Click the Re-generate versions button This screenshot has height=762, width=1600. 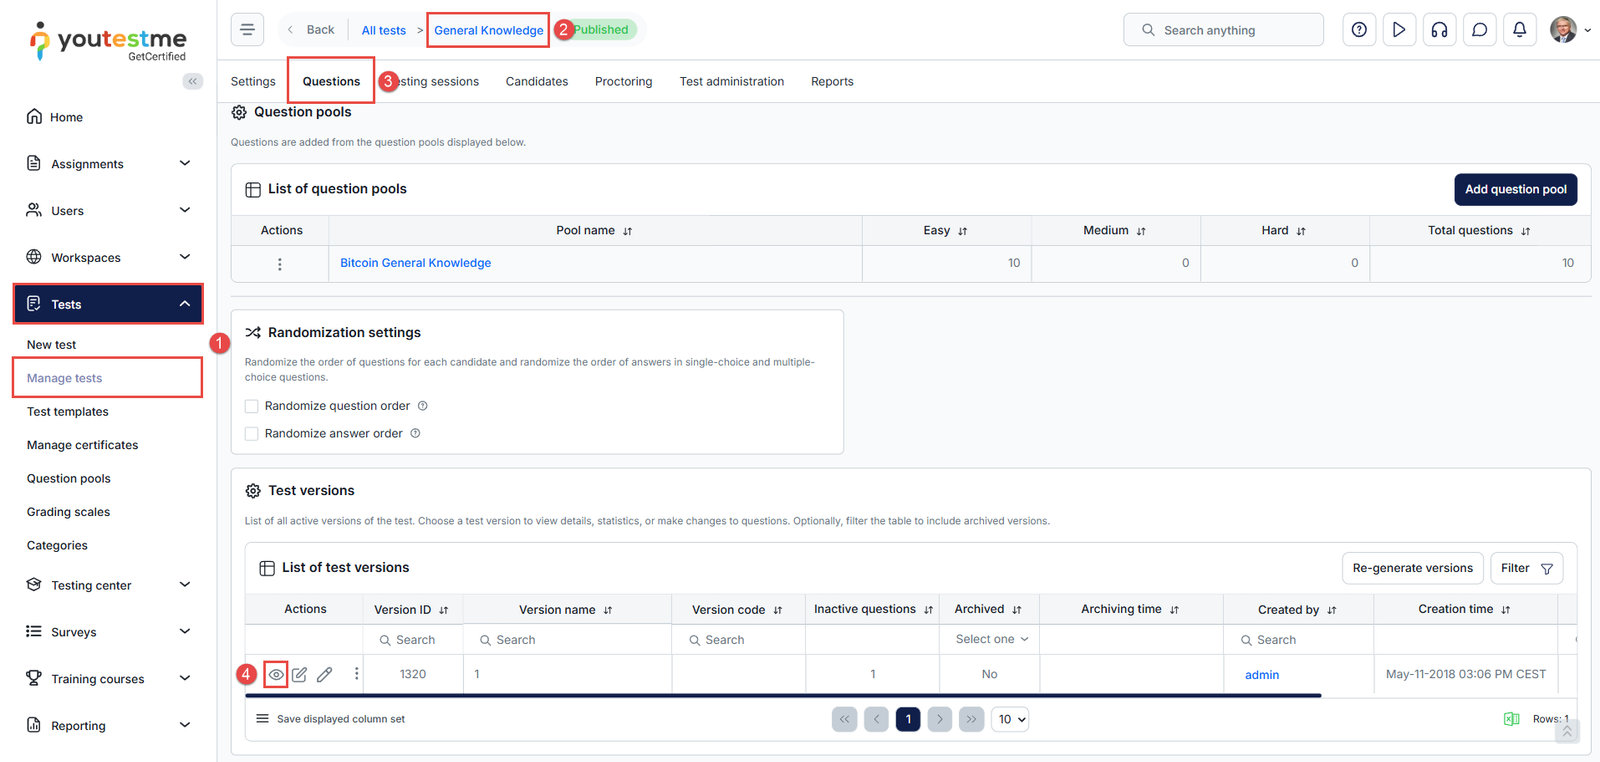1412,568
